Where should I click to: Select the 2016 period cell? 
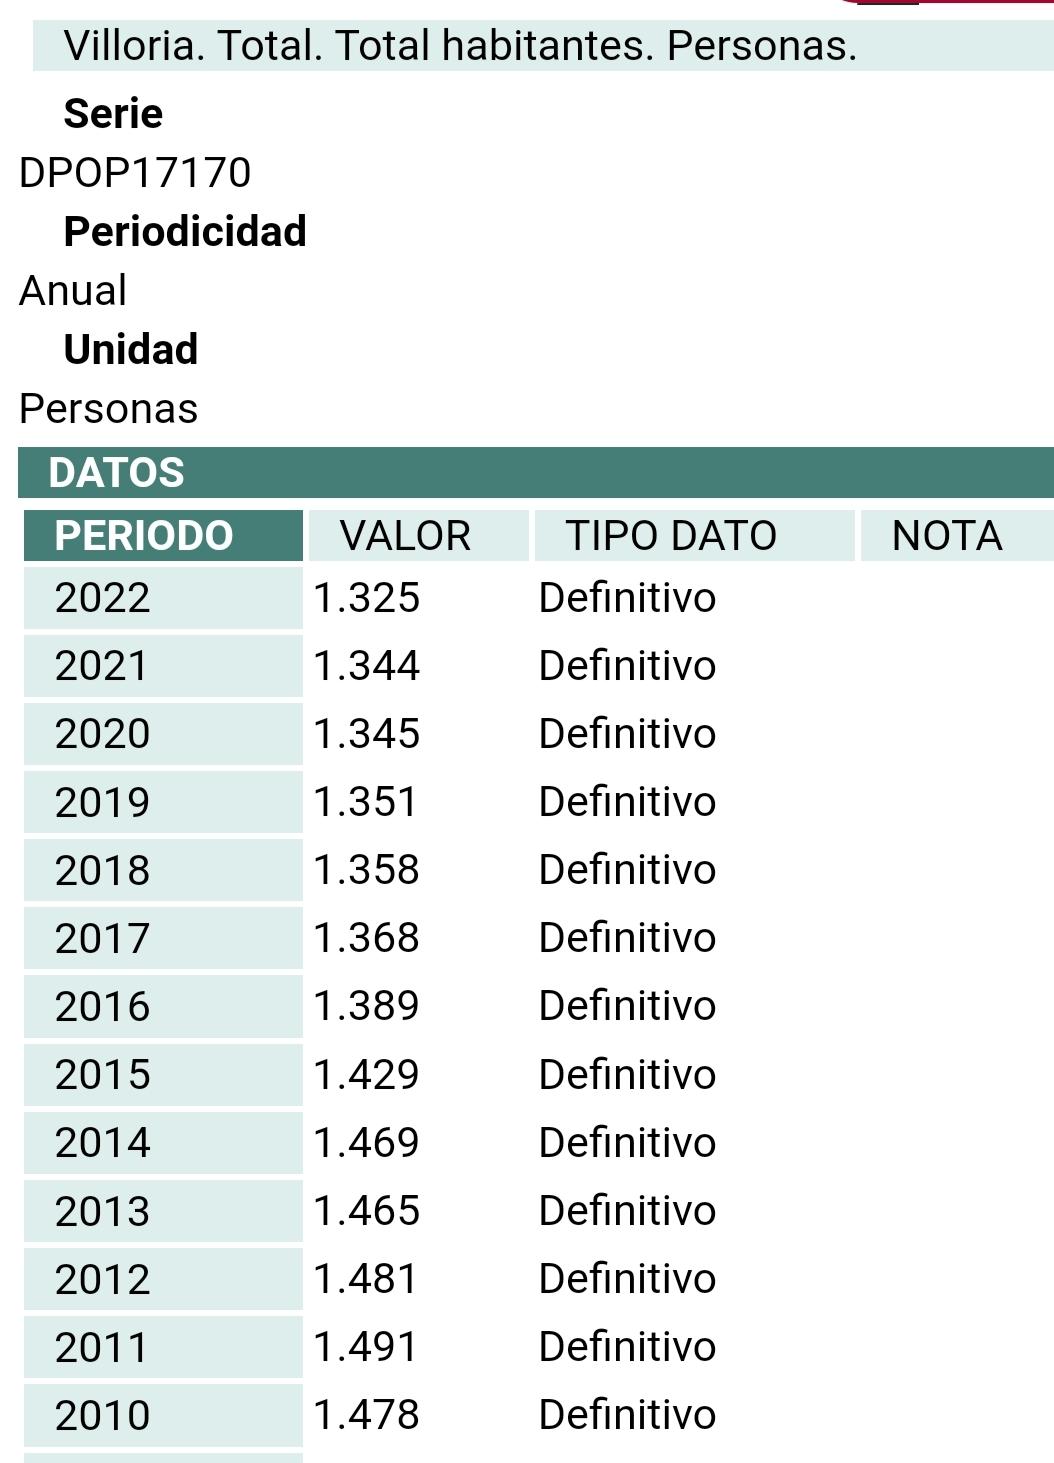tap(163, 1006)
